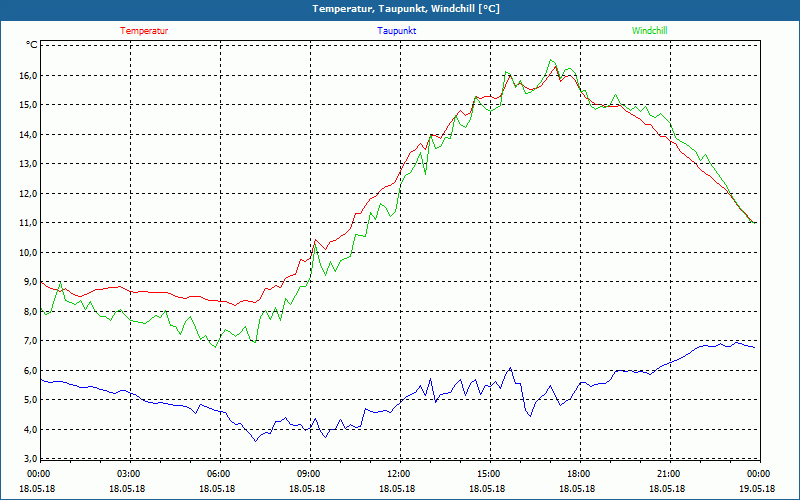Screen dimensions: 800x500
Task: Click the '5,0' y-axis value
Action: [31, 399]
